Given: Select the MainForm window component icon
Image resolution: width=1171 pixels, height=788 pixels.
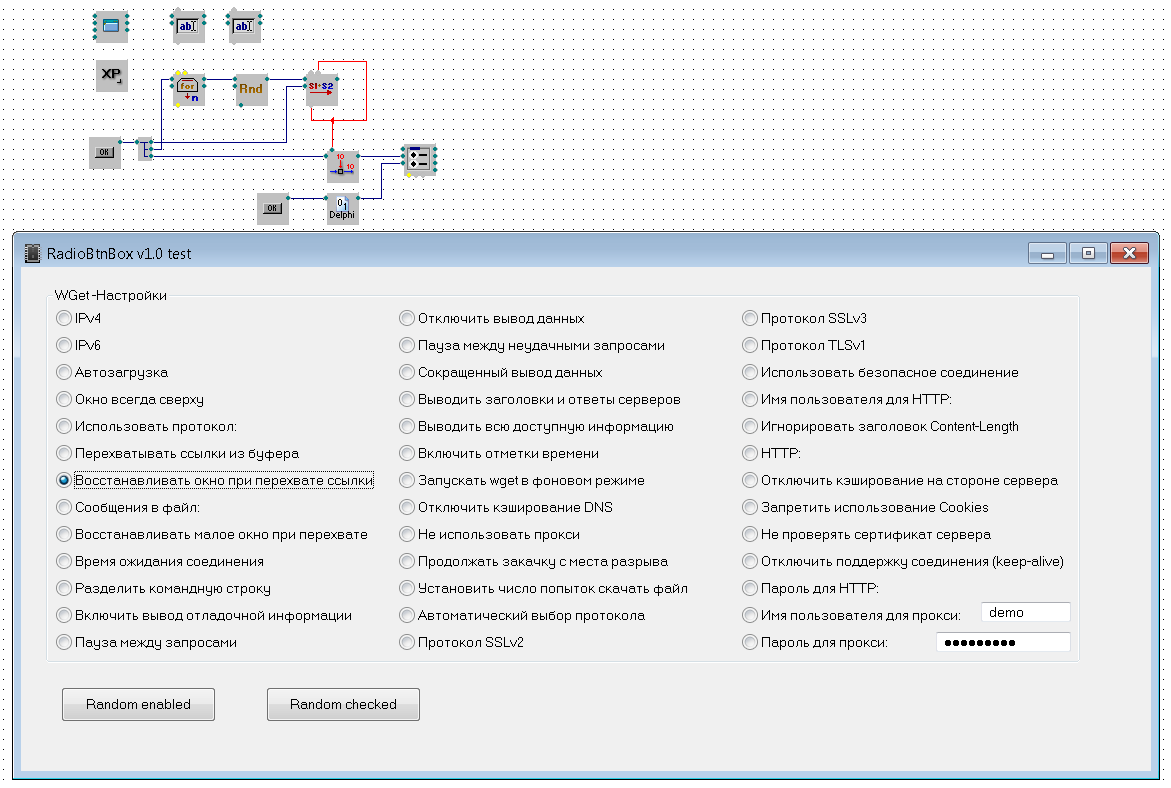Looking at the screenshot, I should (x=111, y=26).
